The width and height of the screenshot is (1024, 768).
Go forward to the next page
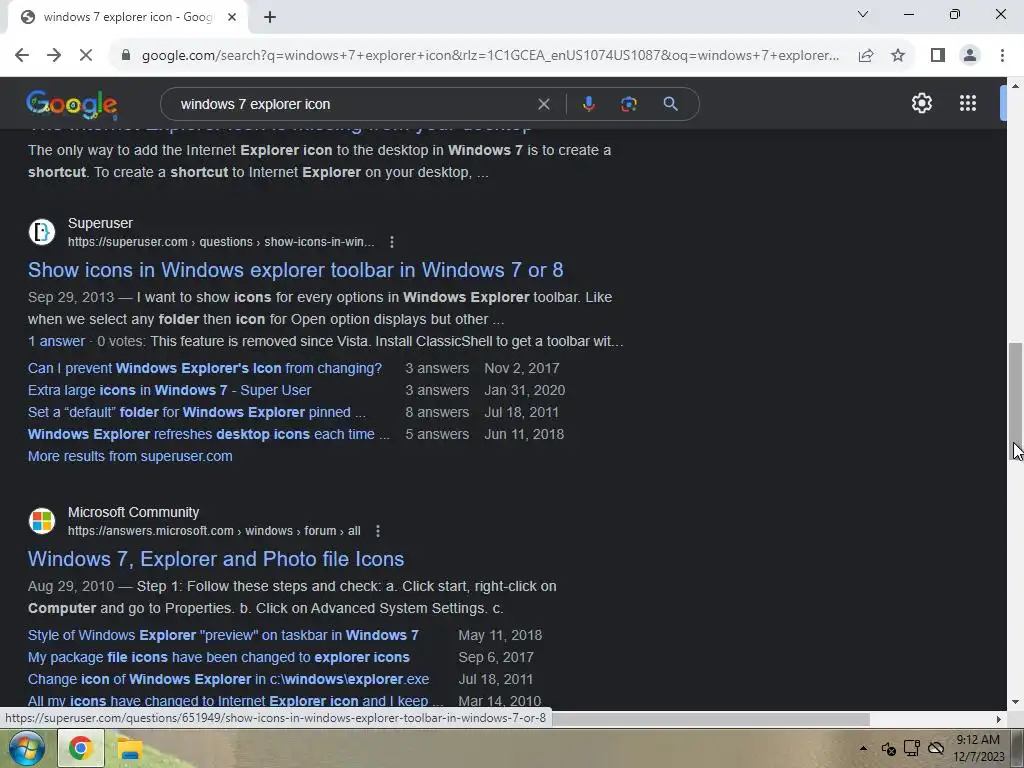click(54, 56)
